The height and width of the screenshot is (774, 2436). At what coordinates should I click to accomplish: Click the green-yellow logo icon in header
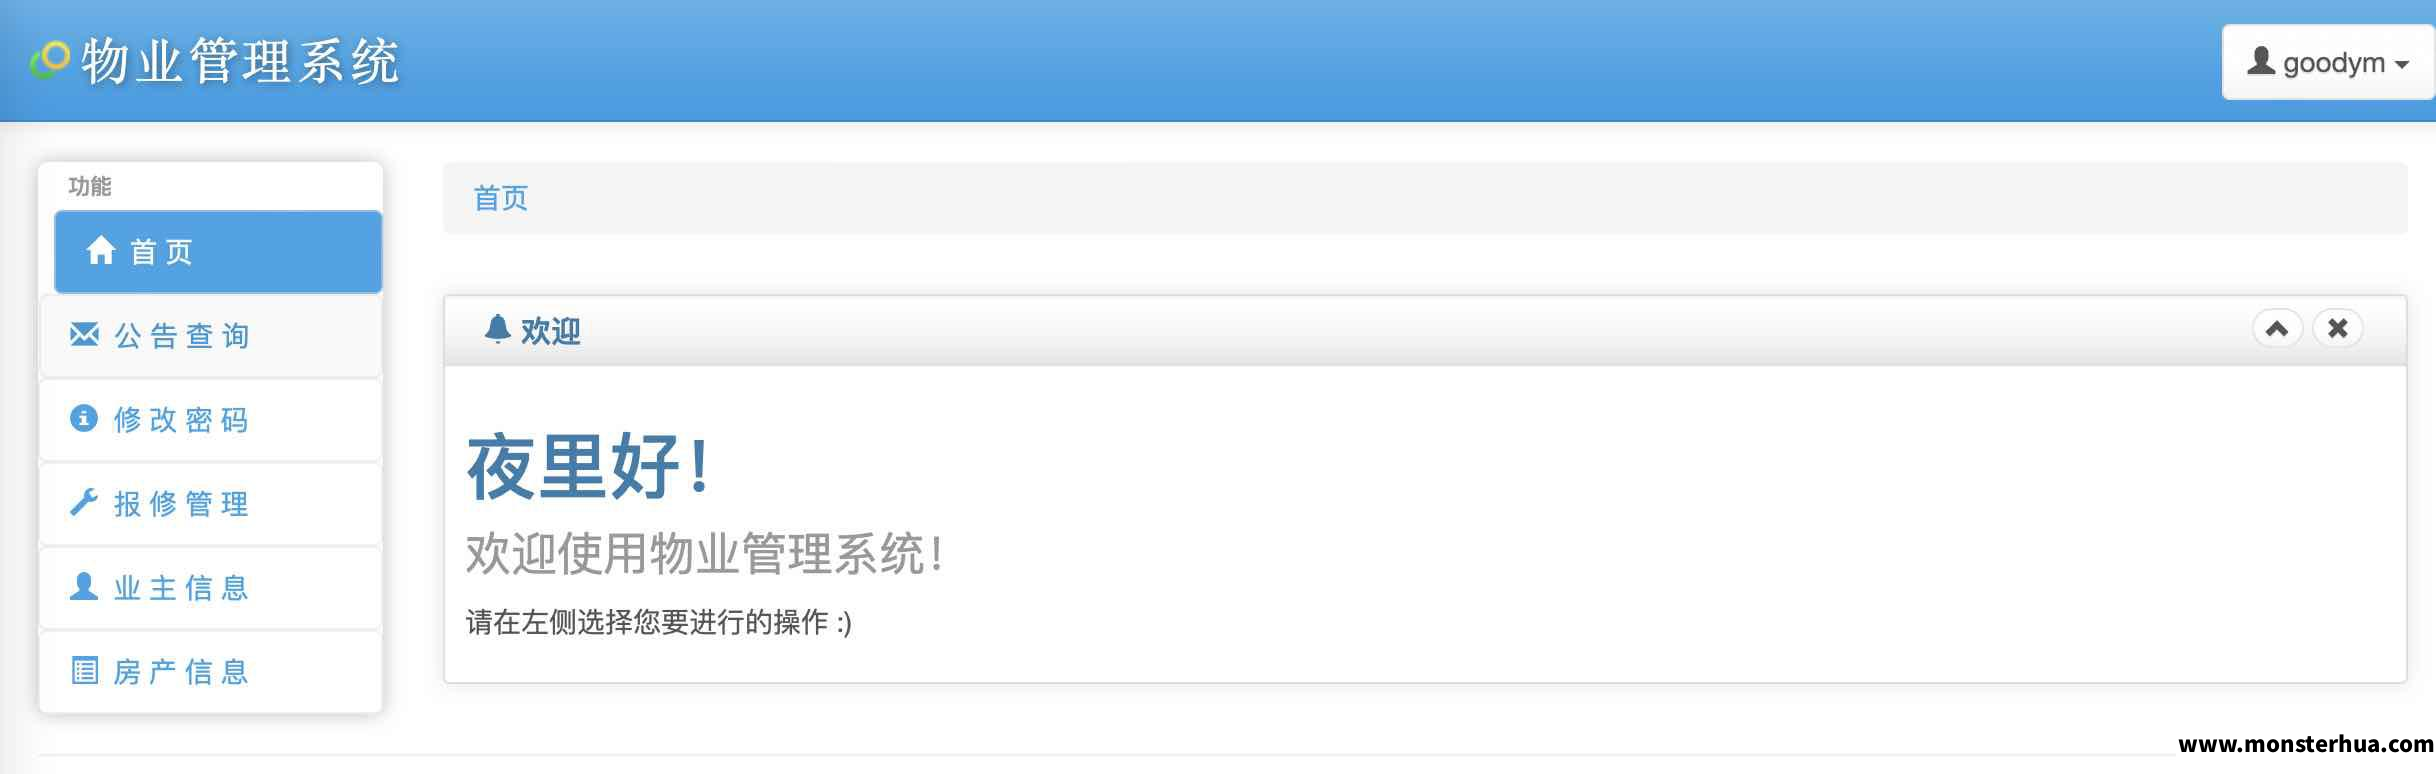(x=50, y=59)
